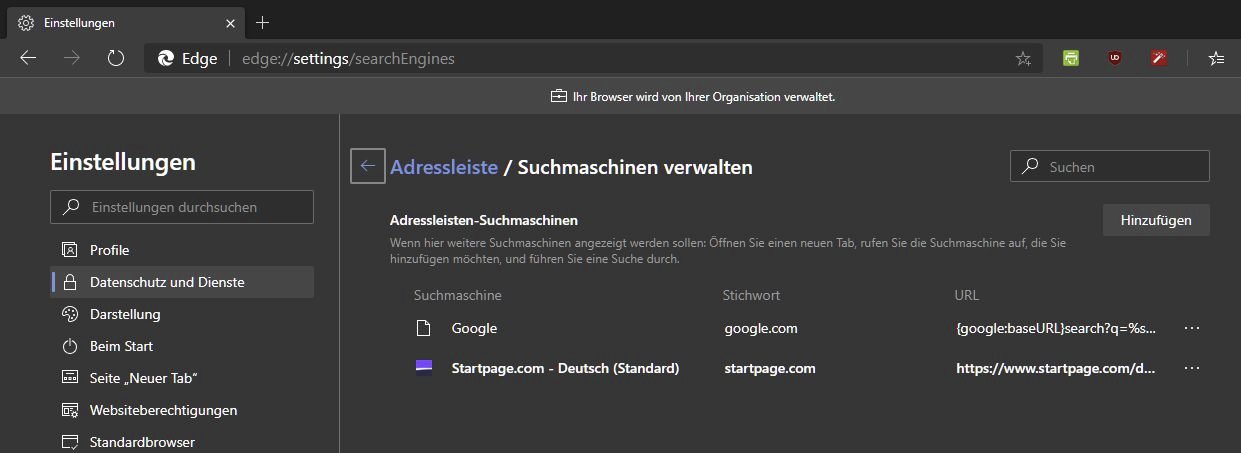Open the green printer extension icon

point(1071,59)
